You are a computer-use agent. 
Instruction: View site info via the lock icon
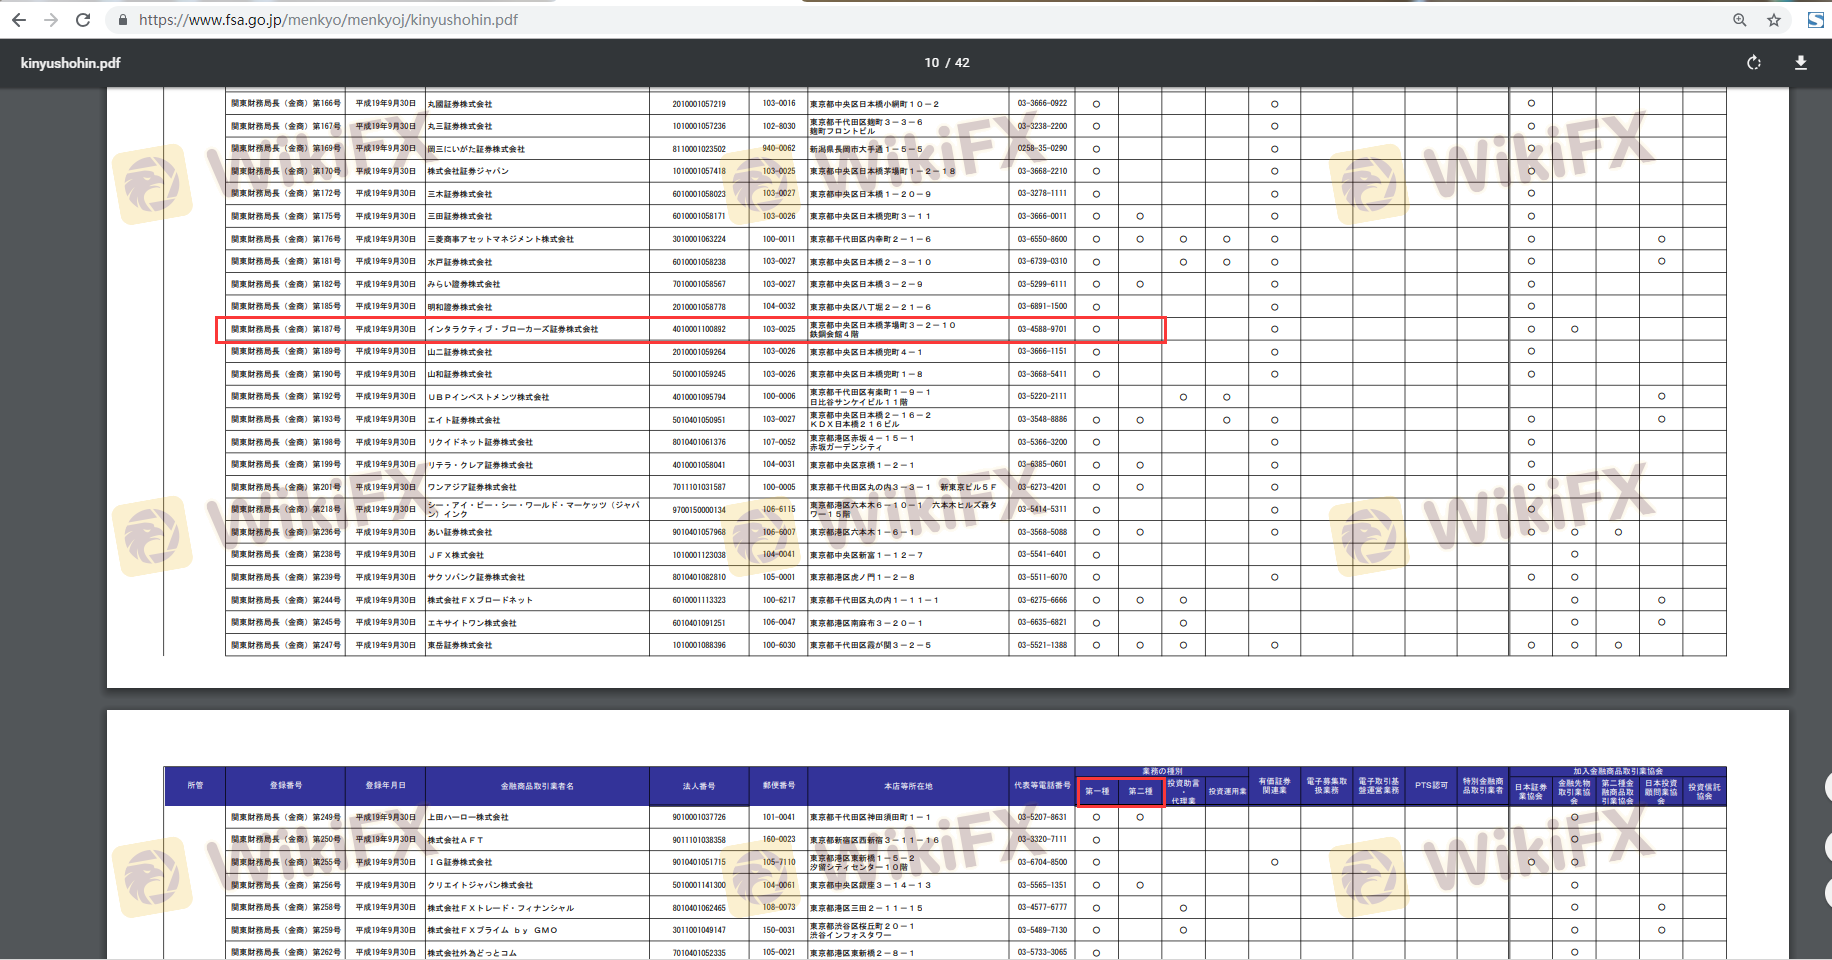click(x=123, y=20)
